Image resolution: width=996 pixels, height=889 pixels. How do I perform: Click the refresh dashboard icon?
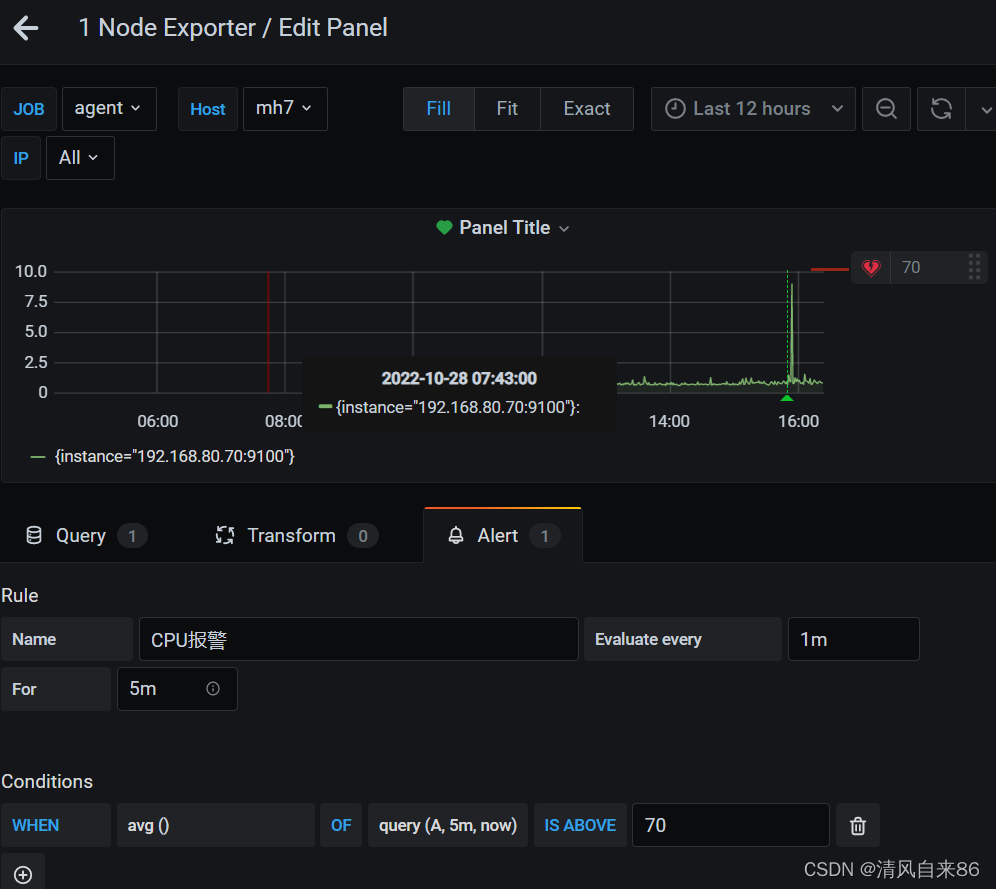tap(941, 109)
